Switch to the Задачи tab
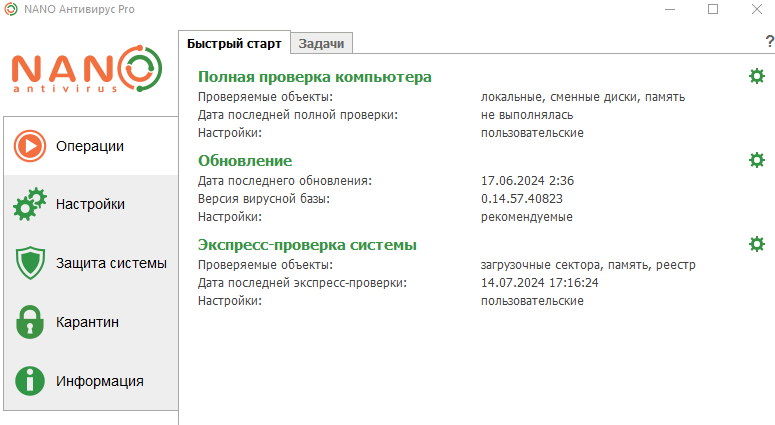The image size is (775, 425). (321, 43)
